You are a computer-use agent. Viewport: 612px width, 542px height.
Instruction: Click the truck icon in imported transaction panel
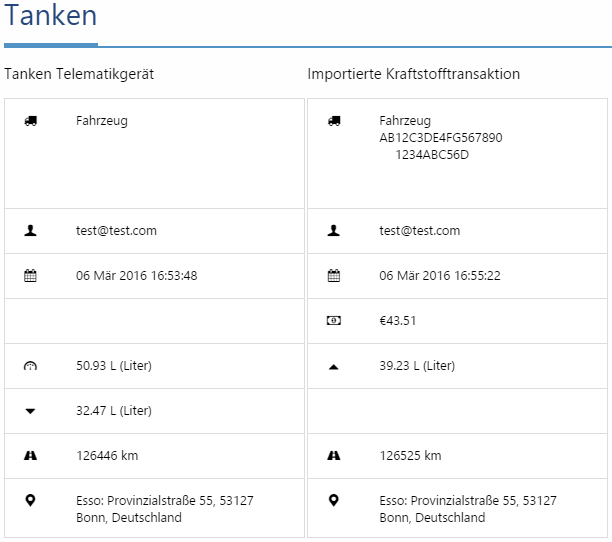click(334, 121)
